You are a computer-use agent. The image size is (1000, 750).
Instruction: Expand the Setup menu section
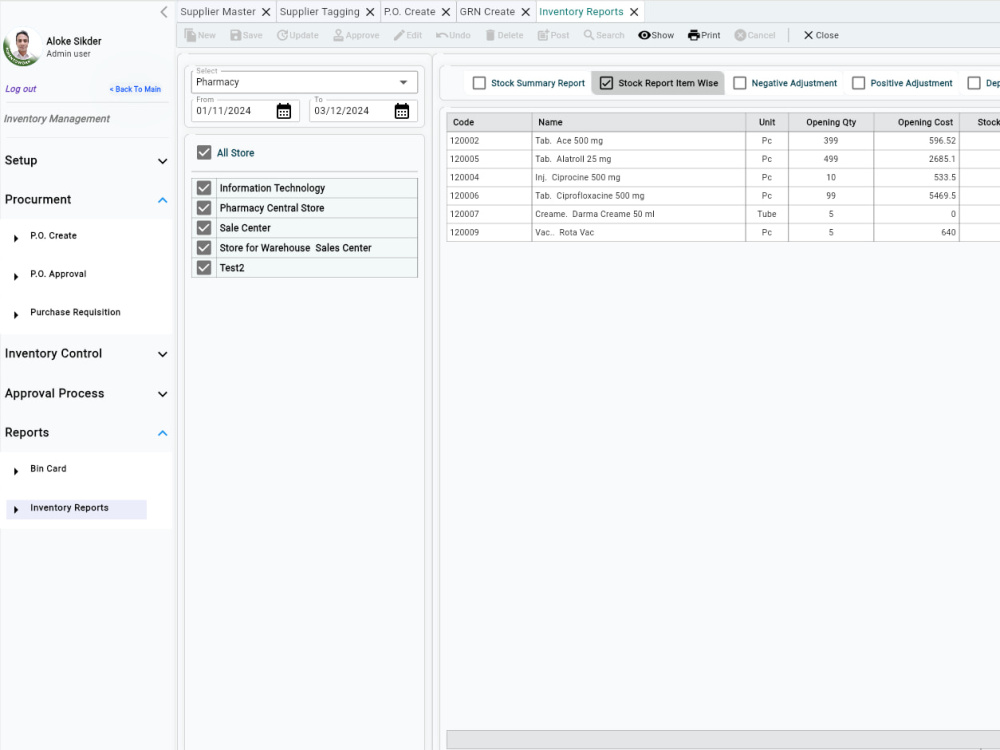point(86,161)
